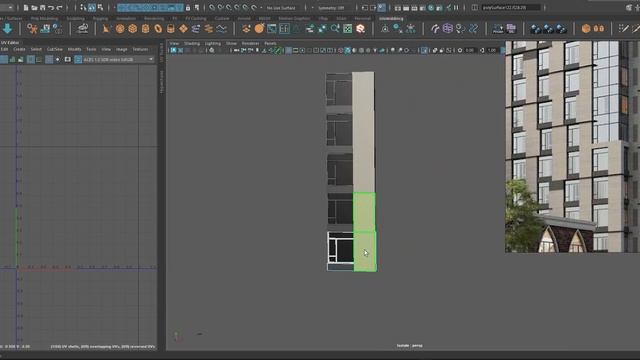Click the Undo arrow icon
The width and height of the screenshot is (640, 360).
51,7
